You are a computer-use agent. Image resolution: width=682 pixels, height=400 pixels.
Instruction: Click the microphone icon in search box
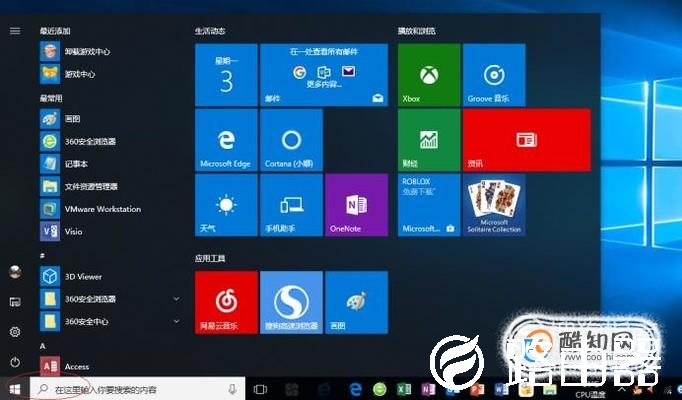233,389
